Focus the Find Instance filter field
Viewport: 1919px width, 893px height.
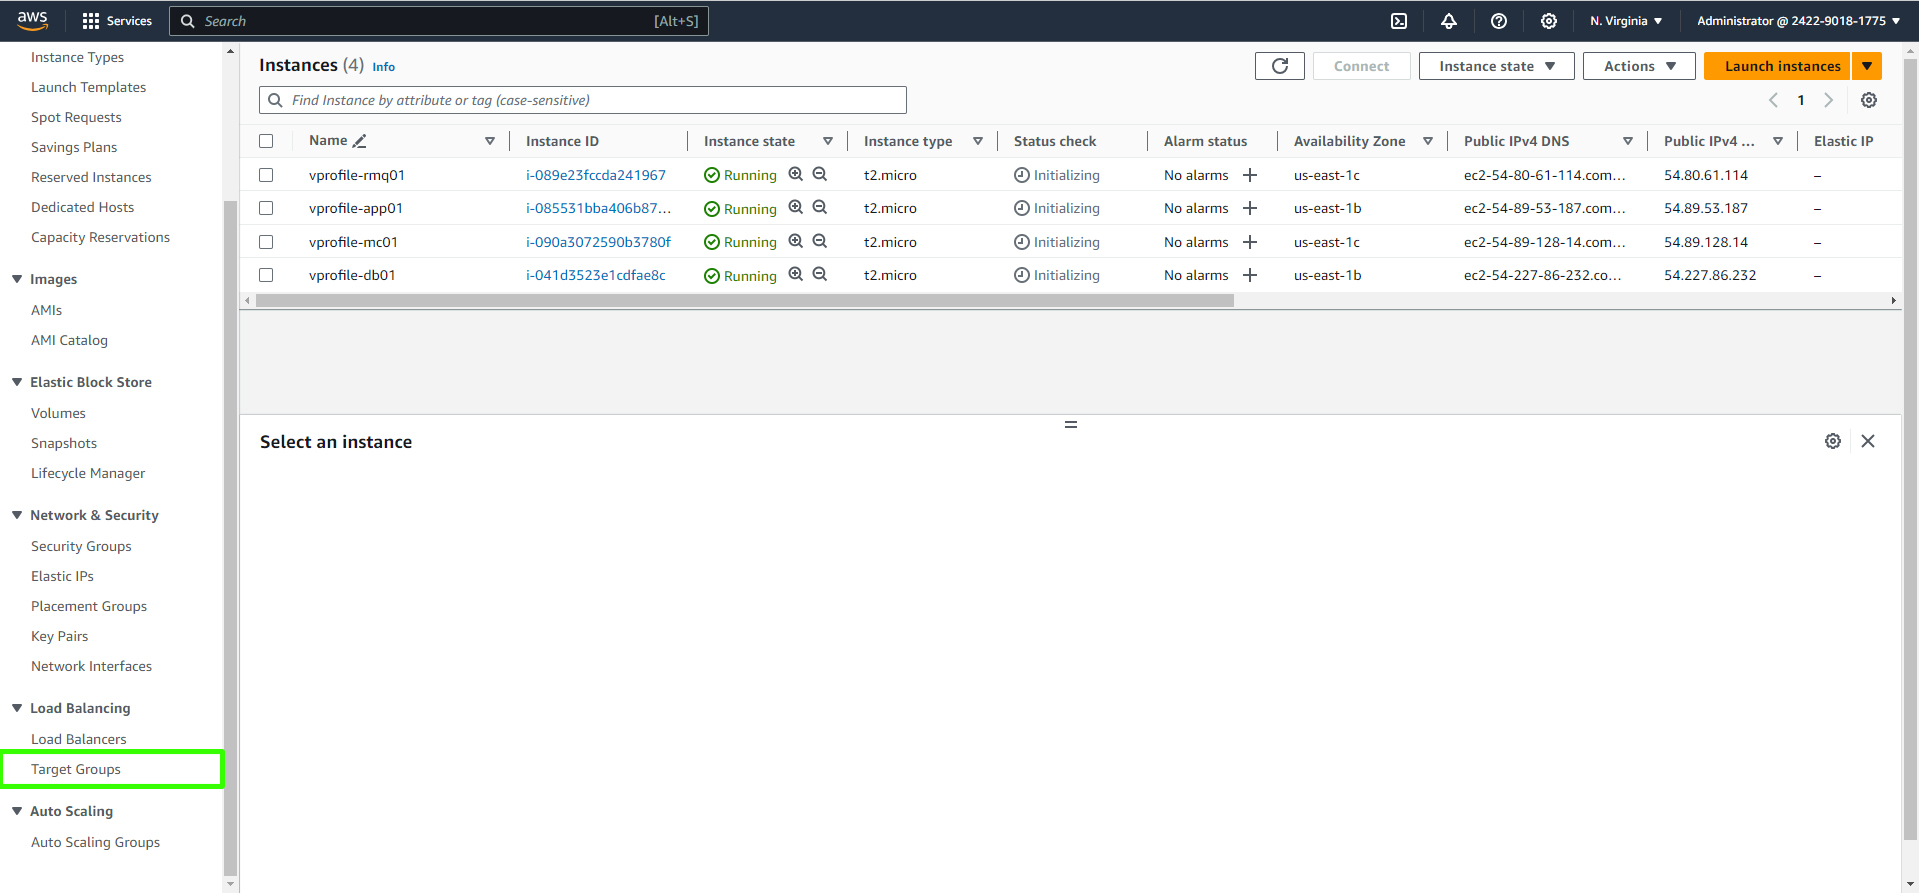(583, 100)
